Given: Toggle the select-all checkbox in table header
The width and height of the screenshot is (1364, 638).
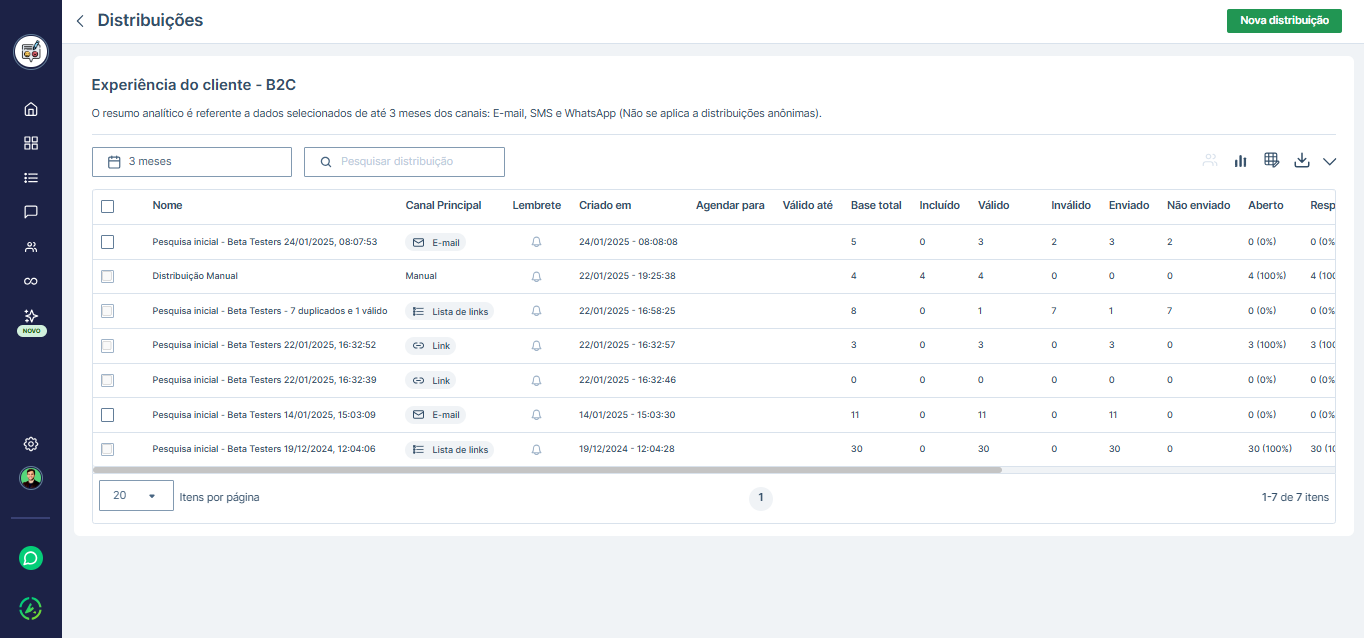Looking at the screenshot, I should (108, 206).
